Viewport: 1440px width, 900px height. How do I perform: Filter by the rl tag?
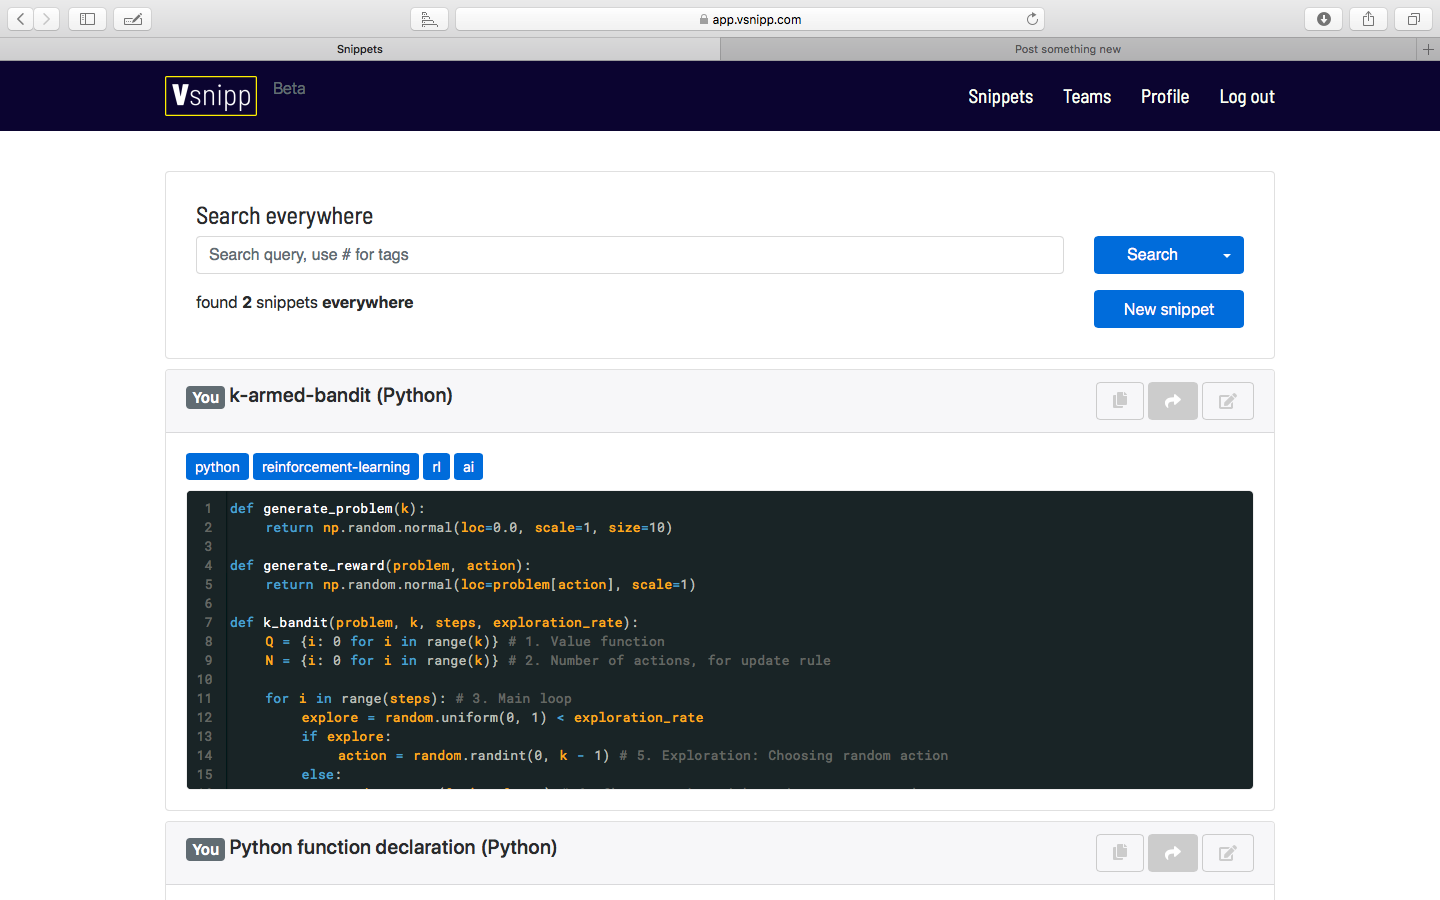(436, 467)
